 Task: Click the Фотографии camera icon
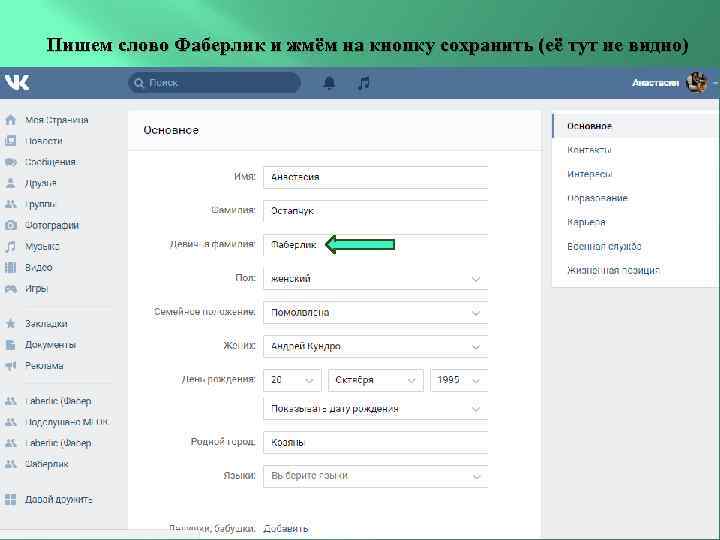click(11, 225)
